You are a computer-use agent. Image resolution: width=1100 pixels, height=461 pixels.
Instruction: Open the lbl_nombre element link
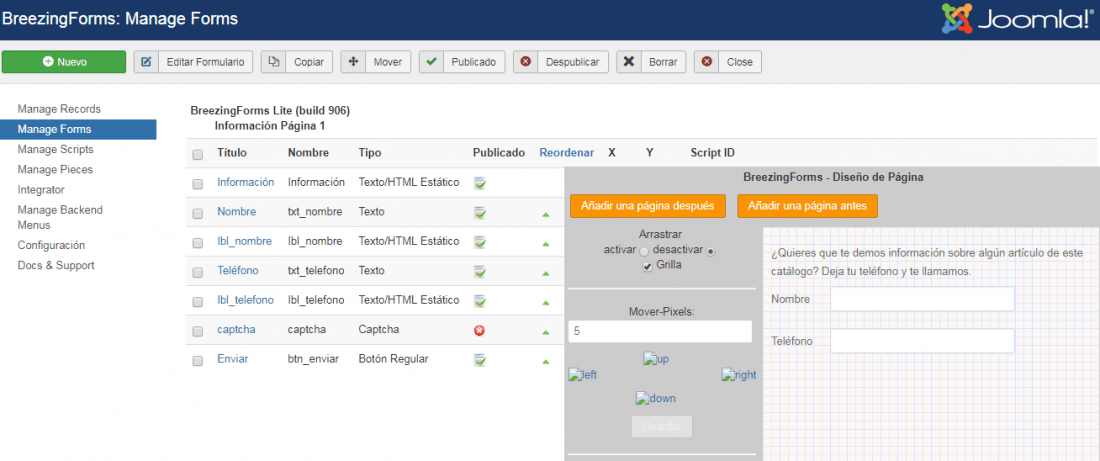[244, 241]
